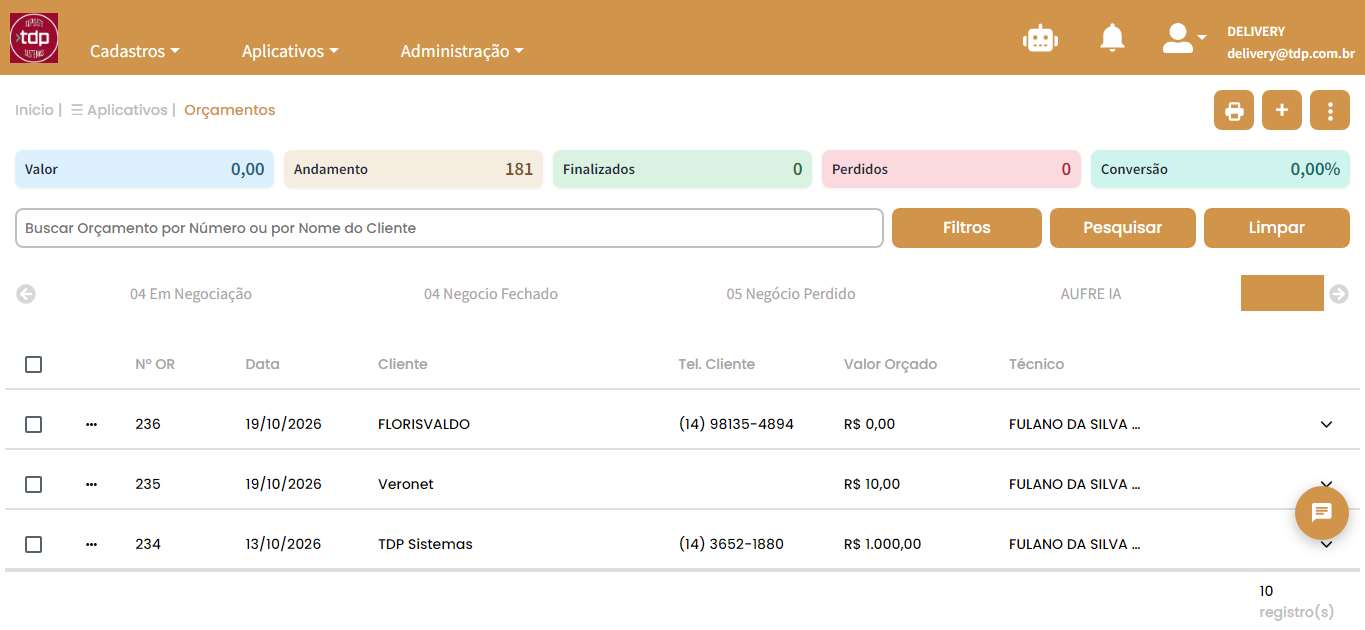Click the right arrow of the status carousel
Viewport: 1365px width, 630px height.
1339,294
